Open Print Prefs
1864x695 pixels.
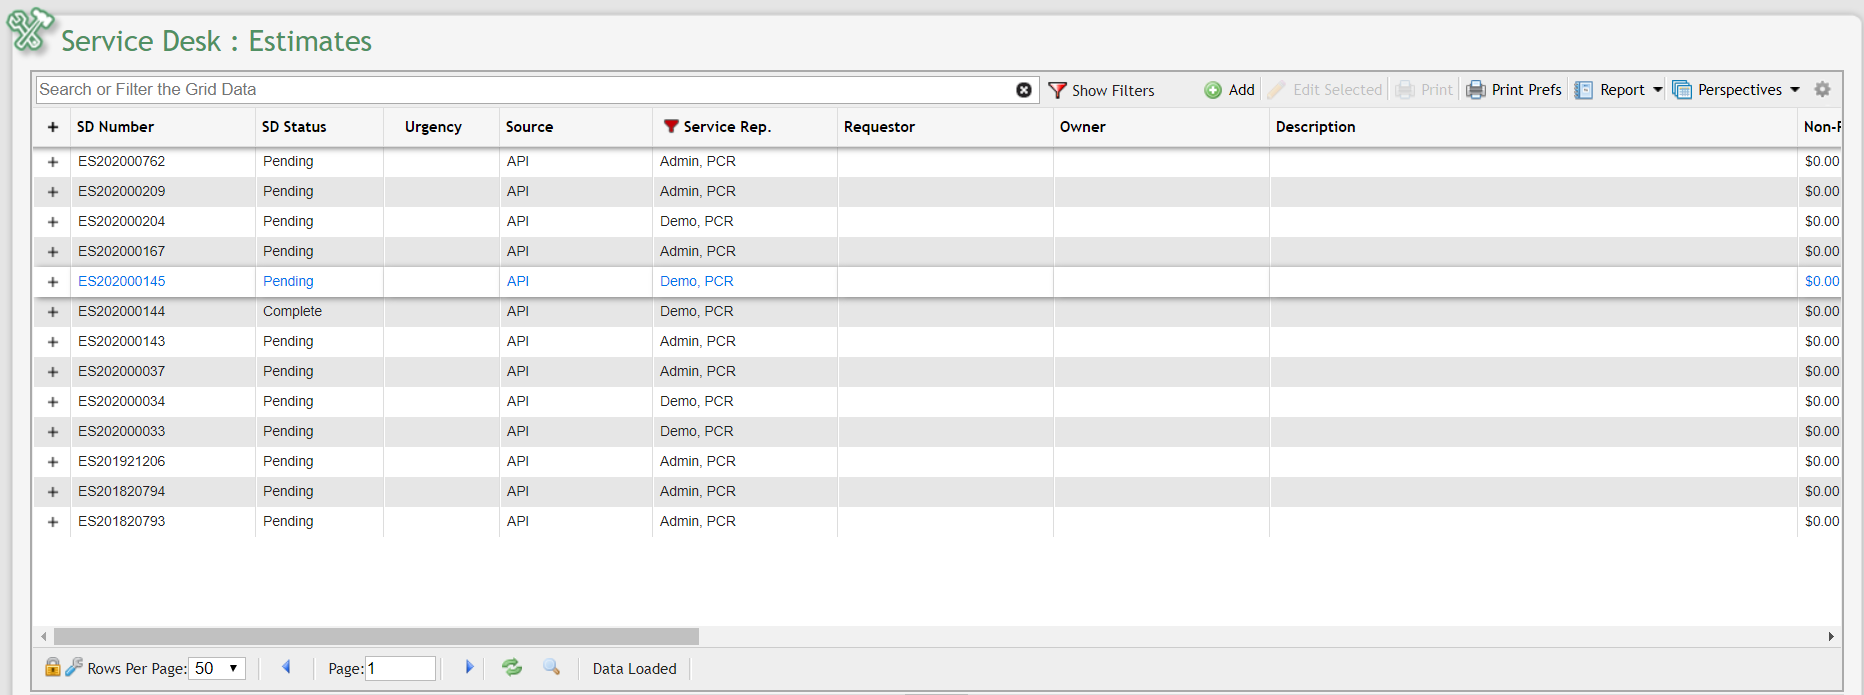(x=1514, y=90)
